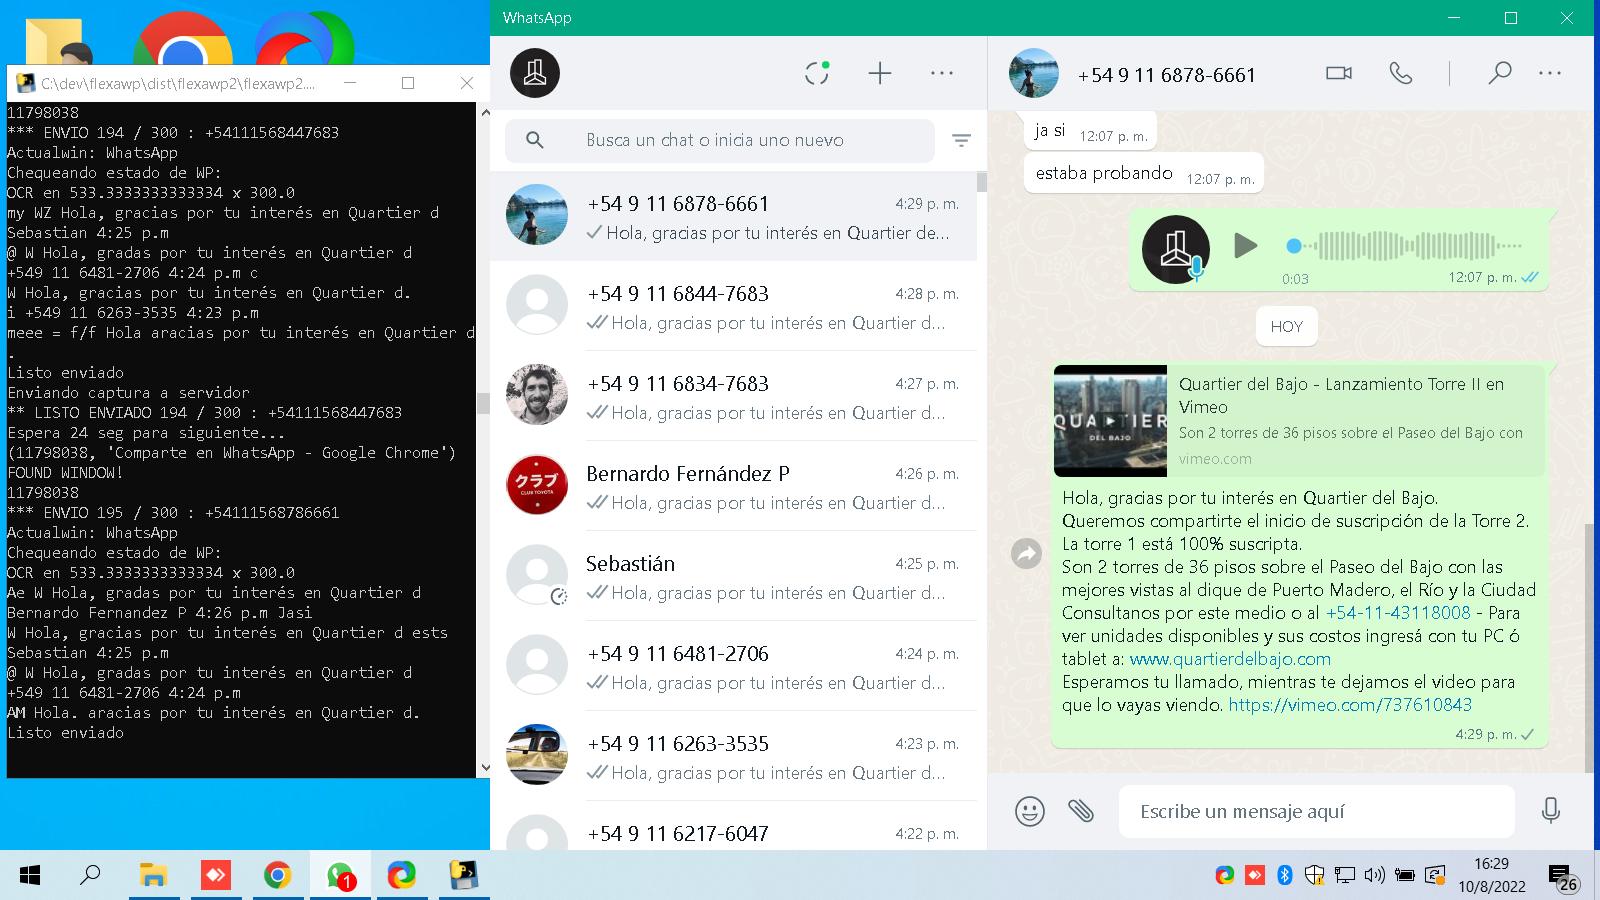Click Bernardo Fernández P profile picture
Screen dimensions: 1600x900
[x=537, y=485]
